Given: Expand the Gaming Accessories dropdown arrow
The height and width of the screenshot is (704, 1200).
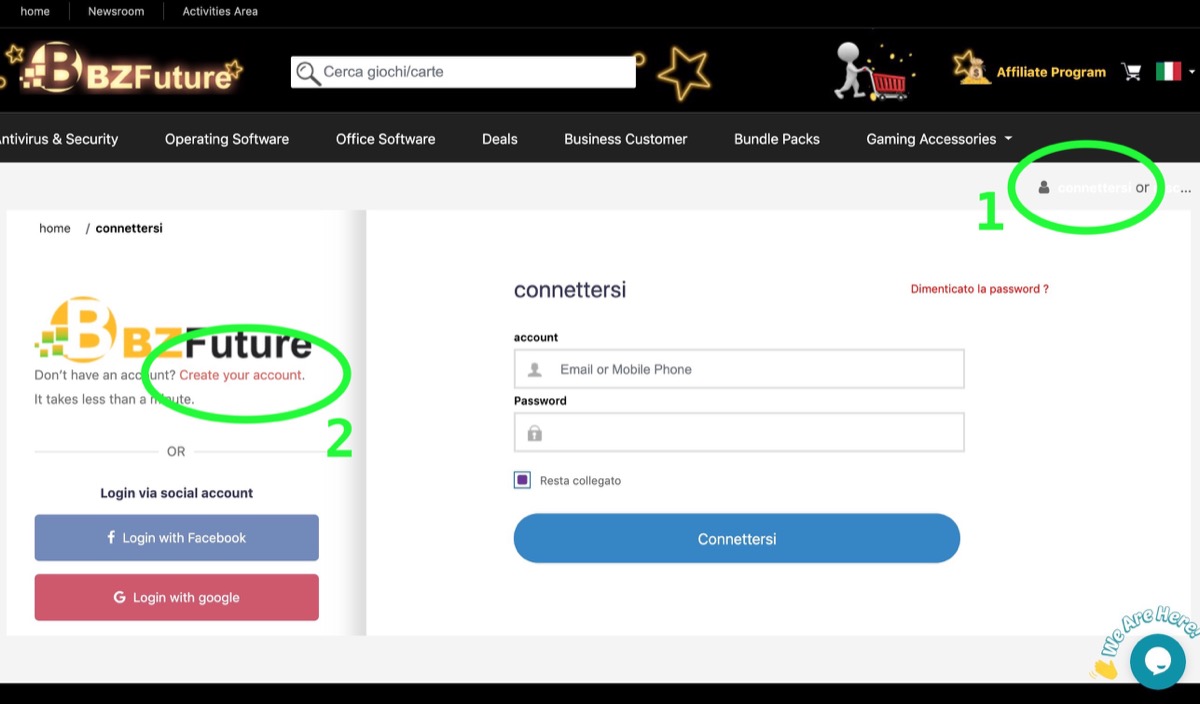Looking at the screenshot, I should point(1008,139).
